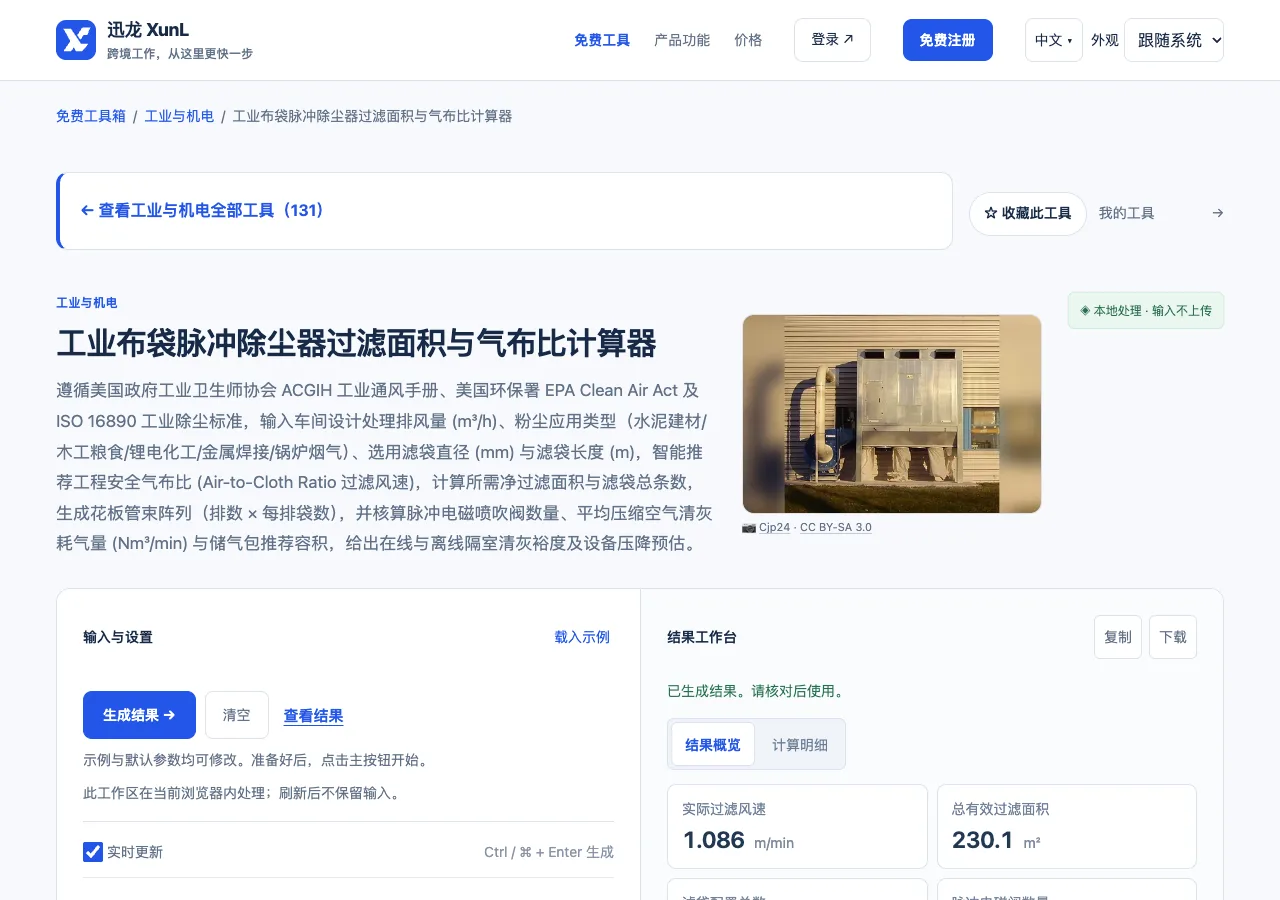Toggle the 实时更新 checkbox
The image size is (1280, 900).
(x=93, y=852)
